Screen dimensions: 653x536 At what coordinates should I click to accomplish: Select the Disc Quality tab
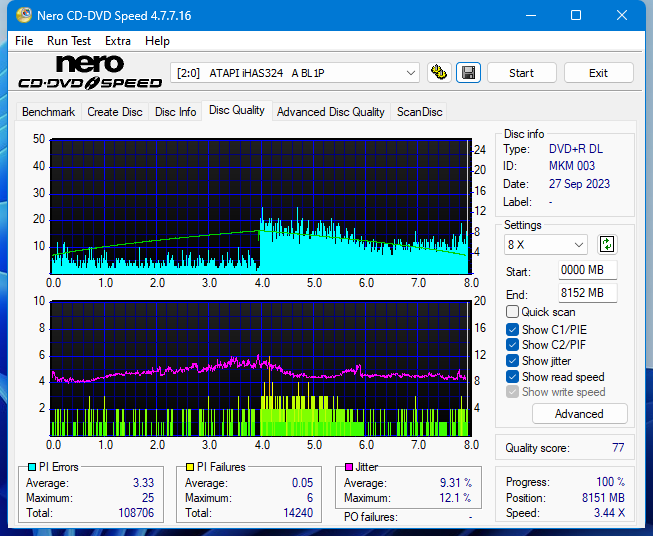click(237, 110)
